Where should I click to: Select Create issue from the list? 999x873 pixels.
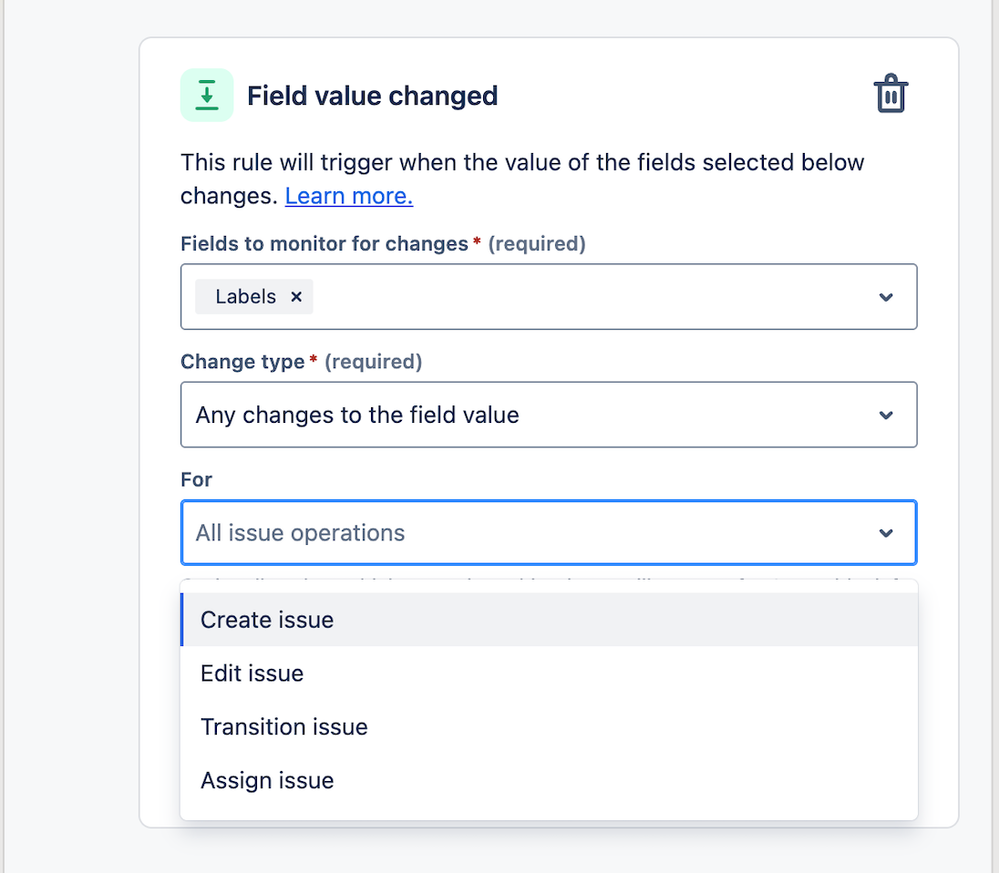point(267,620)
